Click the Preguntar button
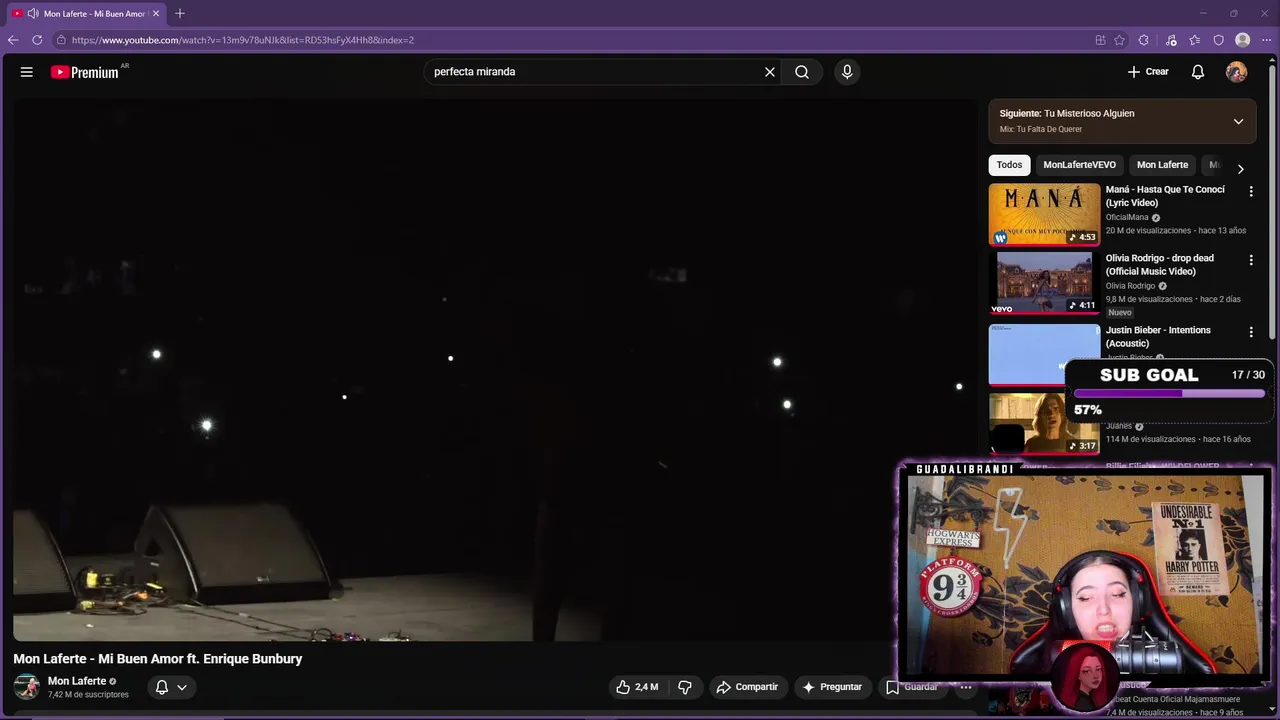Screen dimensions: 1280x720 [832, 687]
